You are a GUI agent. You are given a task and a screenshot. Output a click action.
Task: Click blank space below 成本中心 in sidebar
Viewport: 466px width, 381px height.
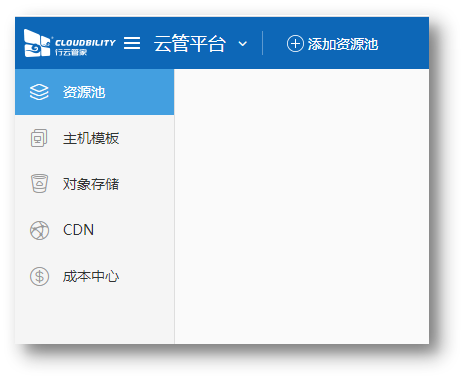tap(94, 322)
